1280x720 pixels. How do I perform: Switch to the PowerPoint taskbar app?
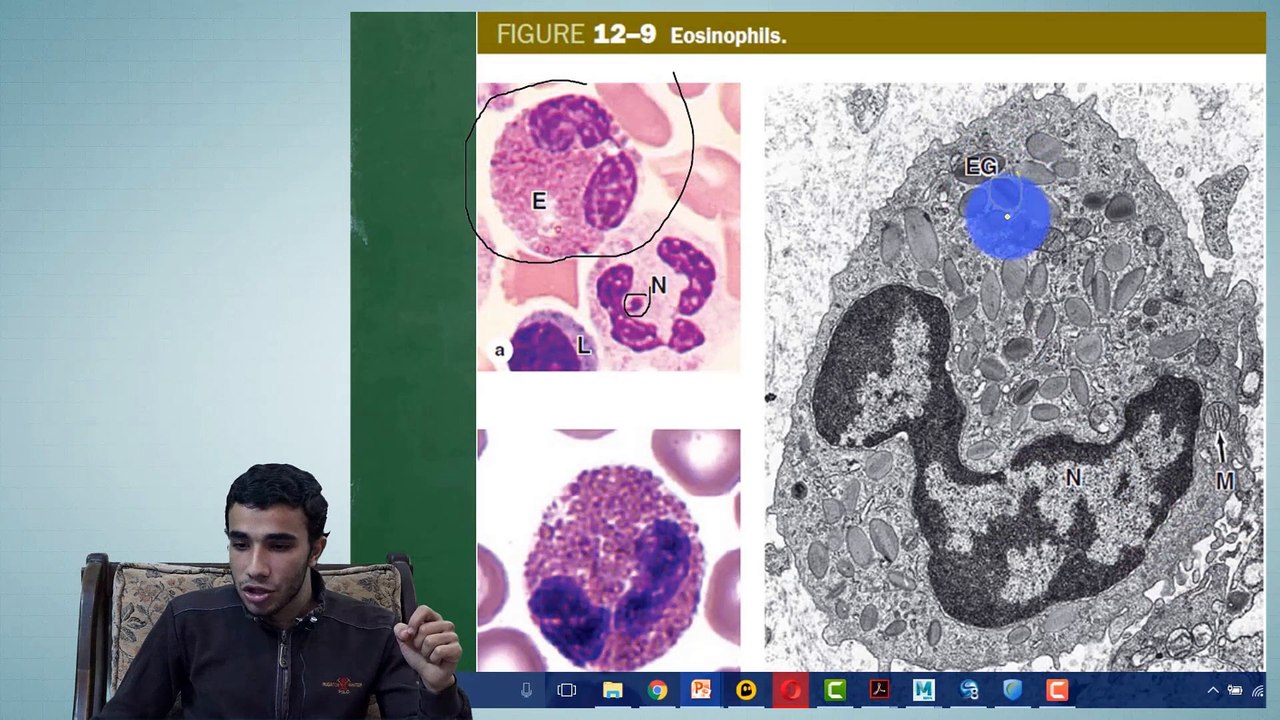(701, 690)
